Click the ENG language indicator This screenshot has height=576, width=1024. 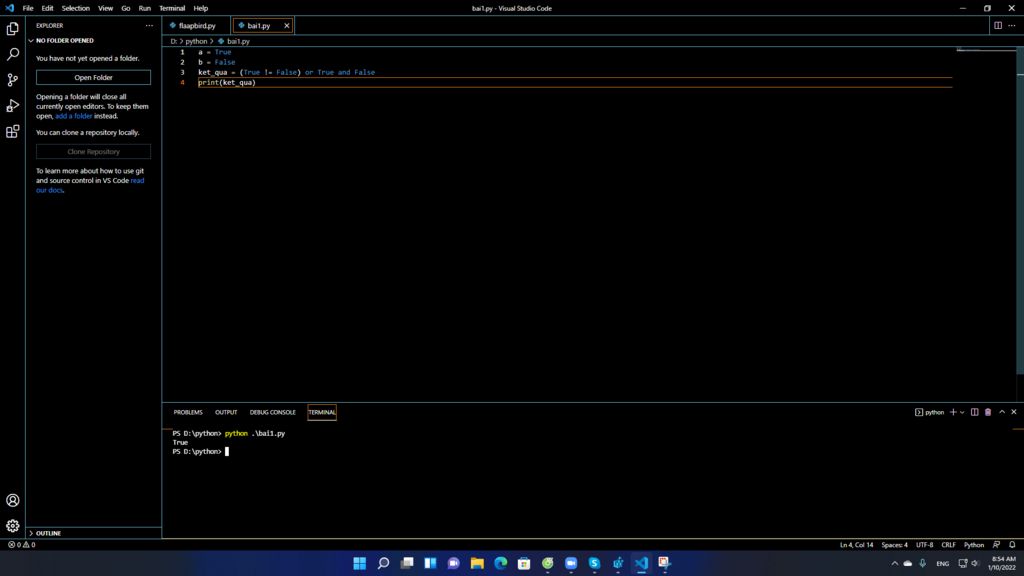point(942,564)
